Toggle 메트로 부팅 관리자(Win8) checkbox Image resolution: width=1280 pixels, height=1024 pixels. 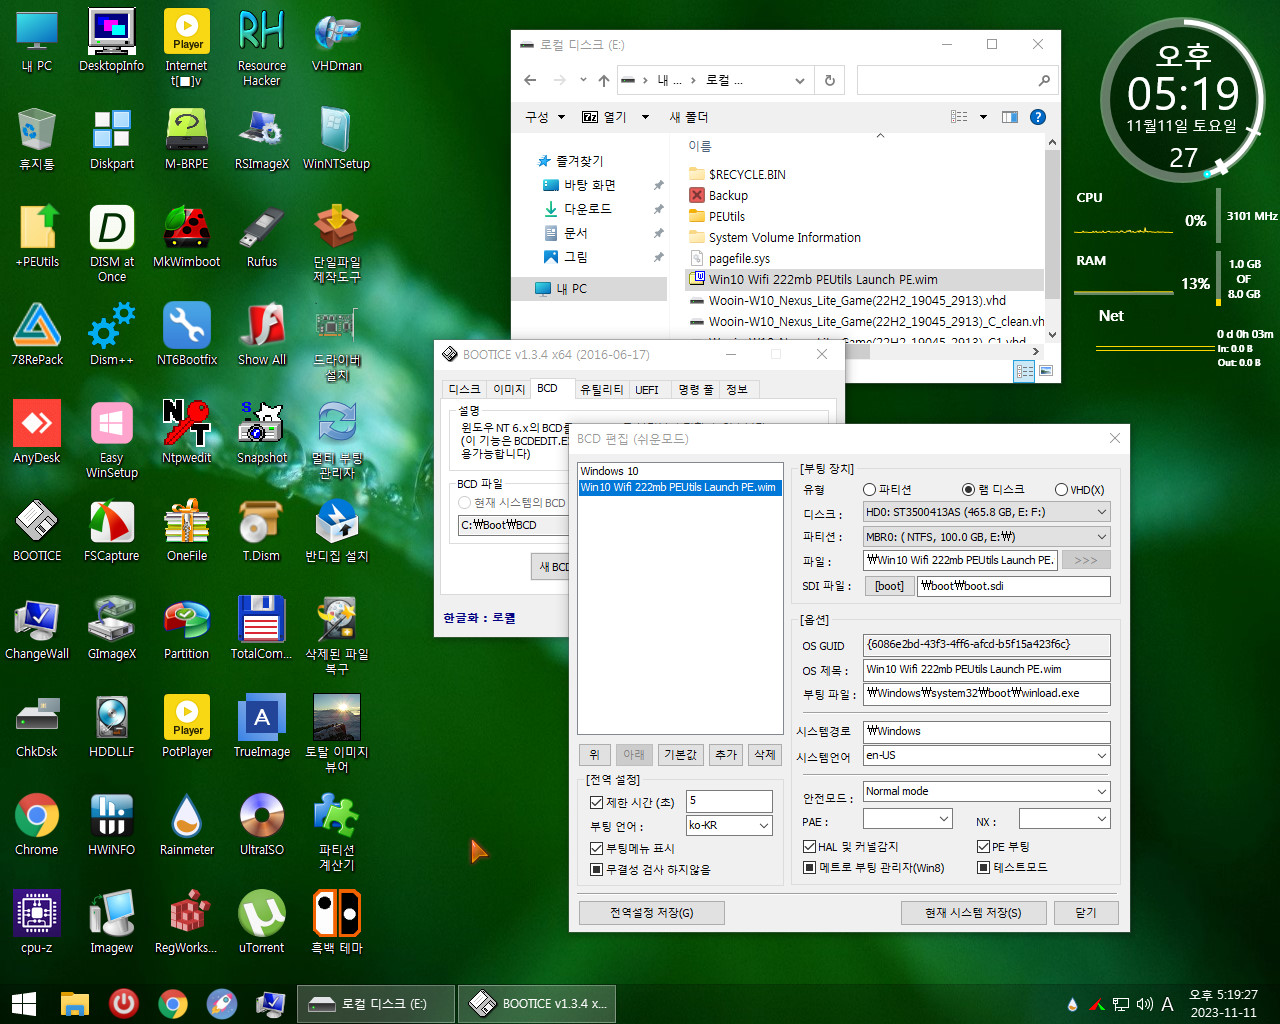(x=809, y=867)
